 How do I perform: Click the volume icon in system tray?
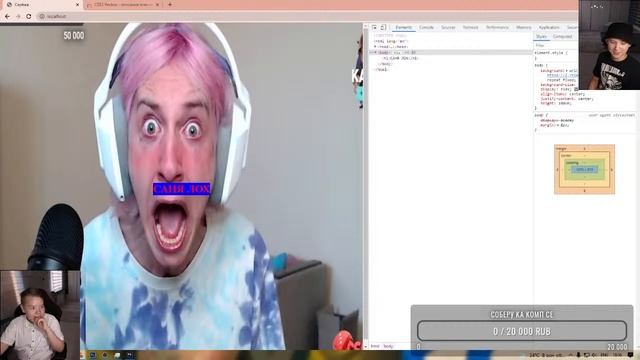point(594,355)
